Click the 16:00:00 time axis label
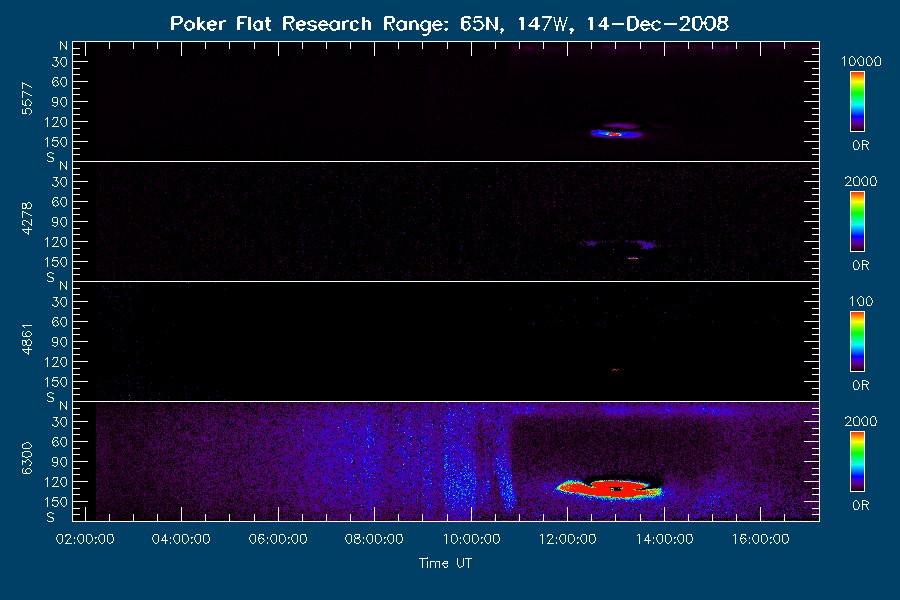The height and width of the screenshot is (600, 900). click(761, 539)
